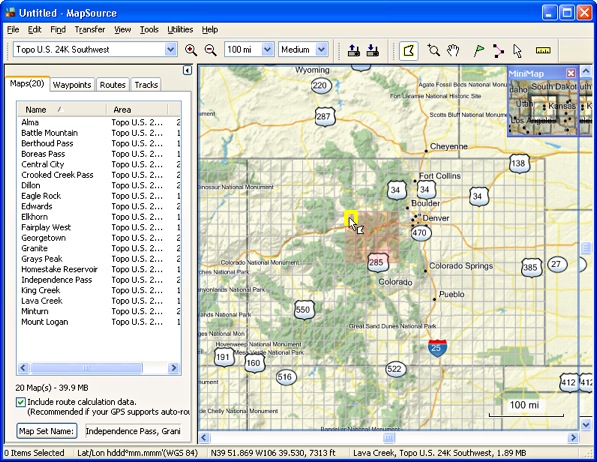The image size is (597, 462).
Task: Click the Colorado Springs label on map
Action: click(x=461, y=266)
